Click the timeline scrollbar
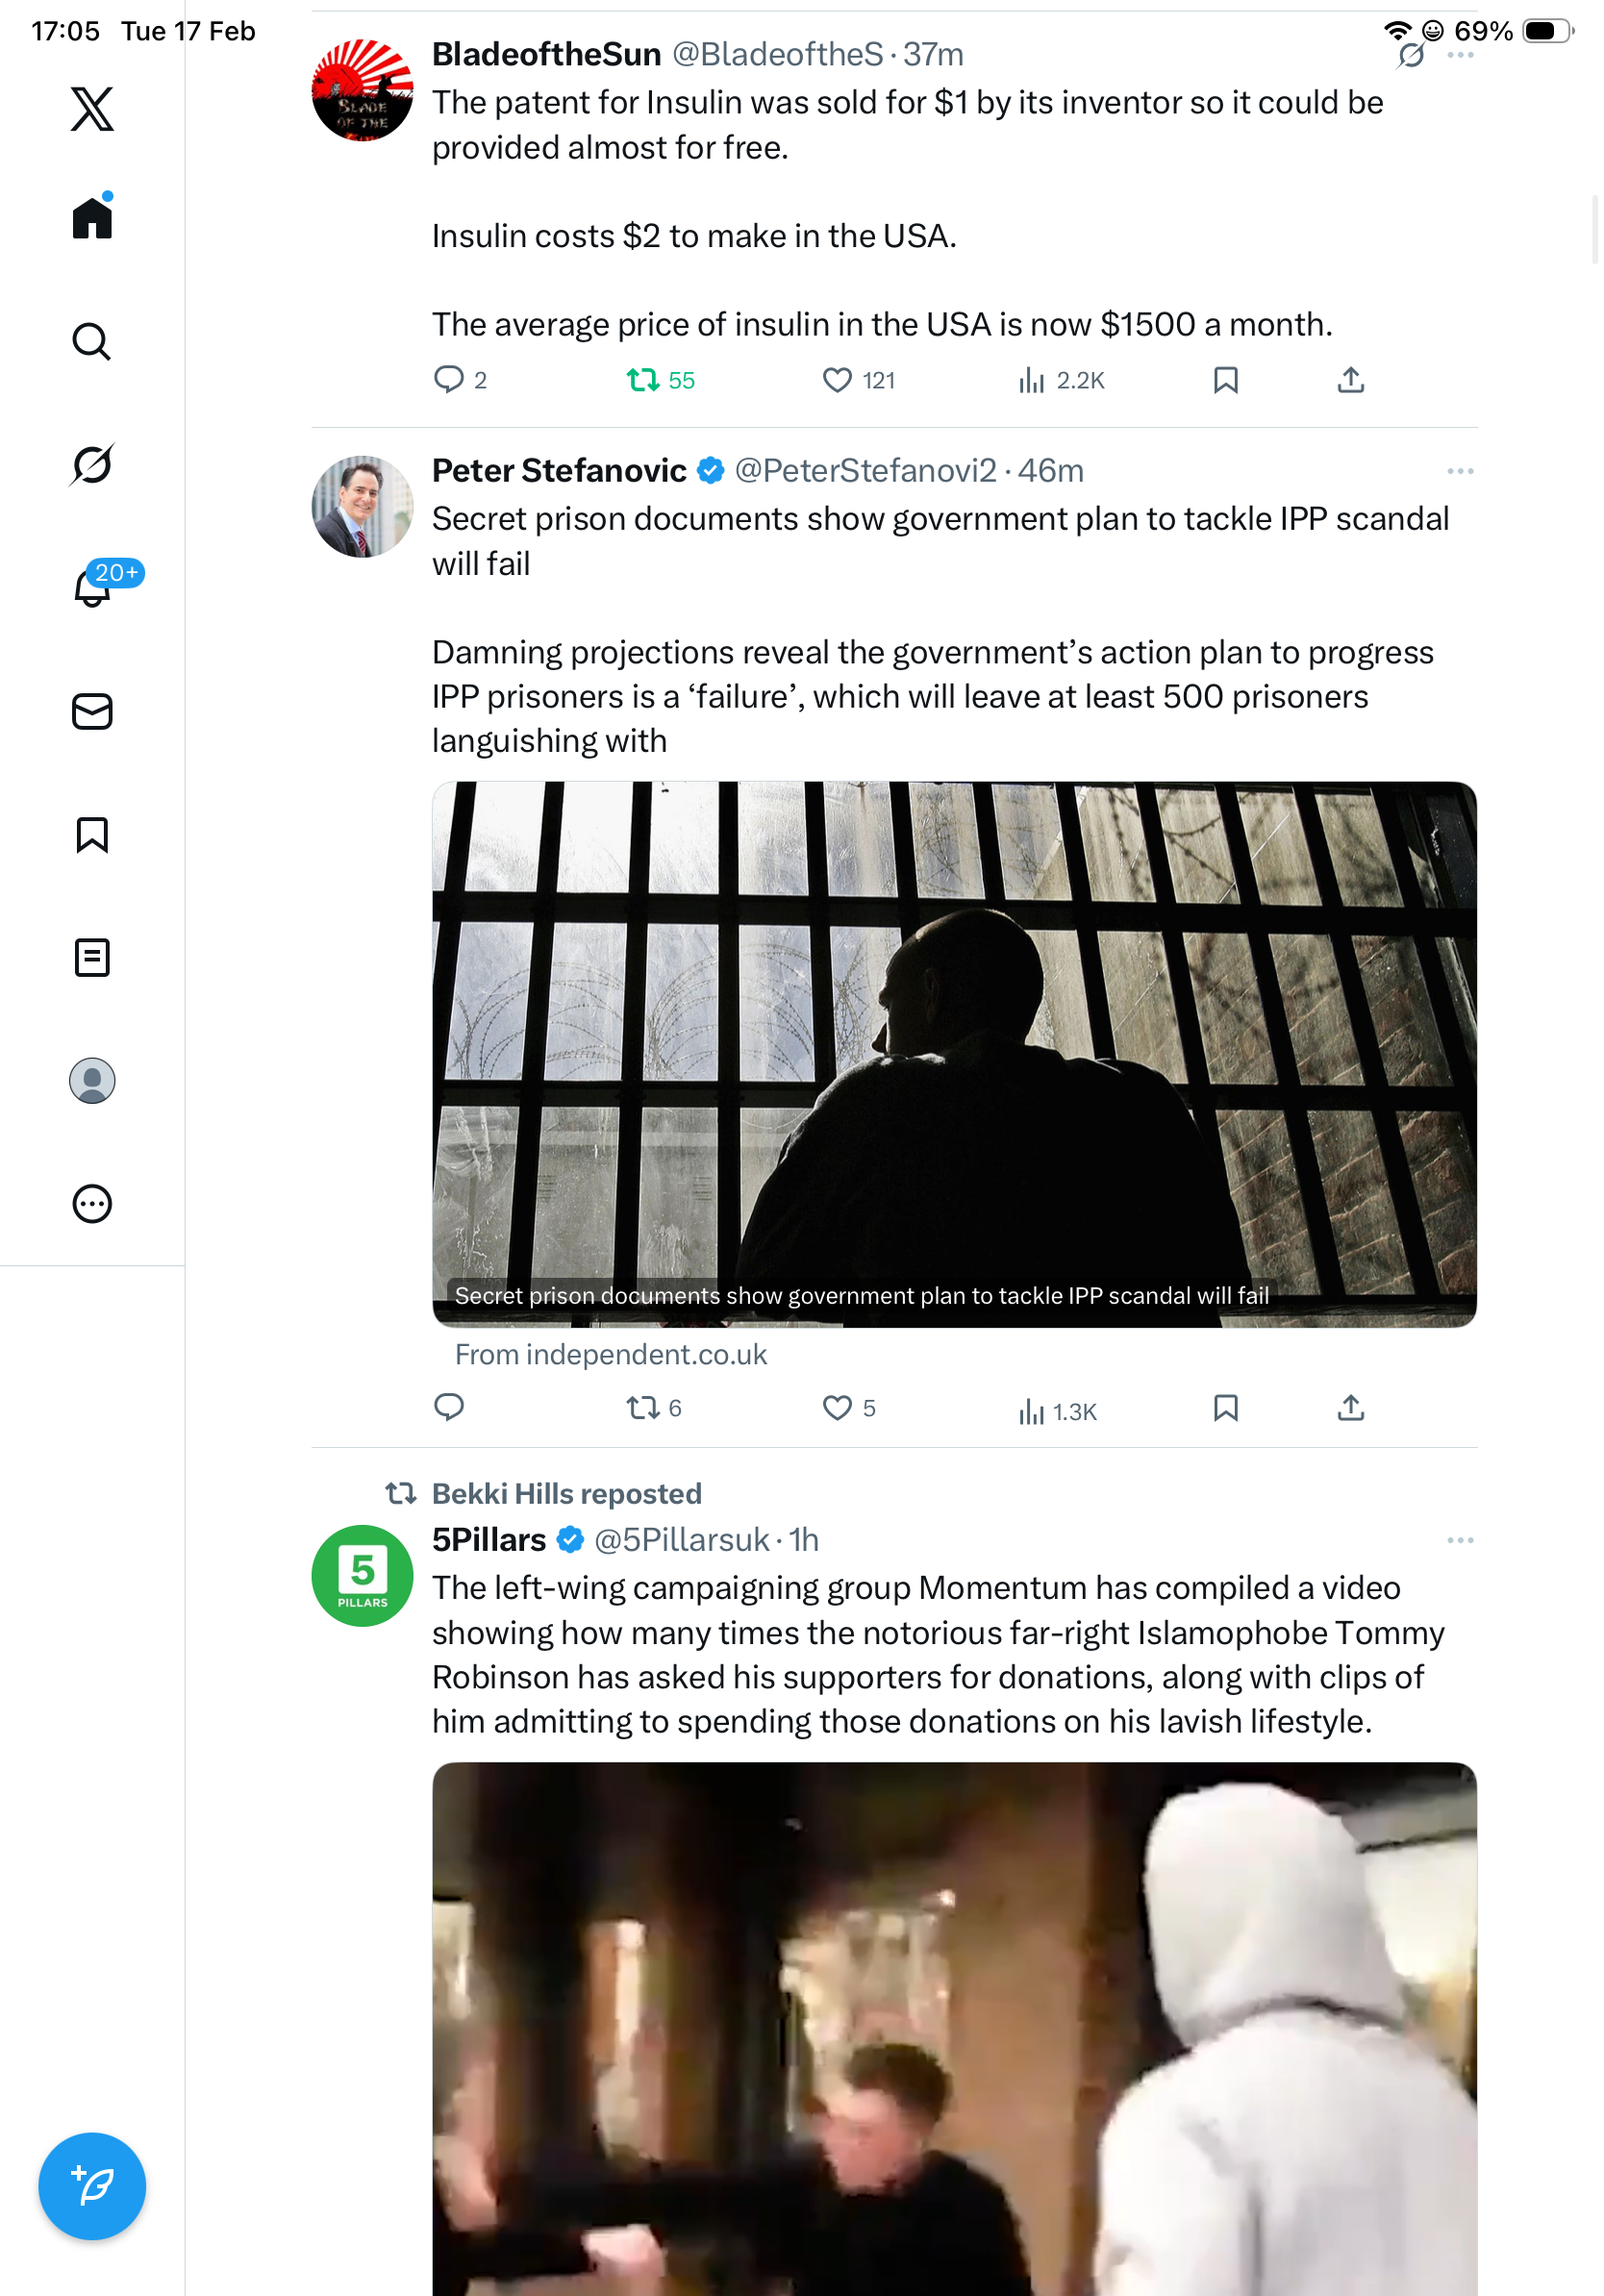 point(1596,230)
